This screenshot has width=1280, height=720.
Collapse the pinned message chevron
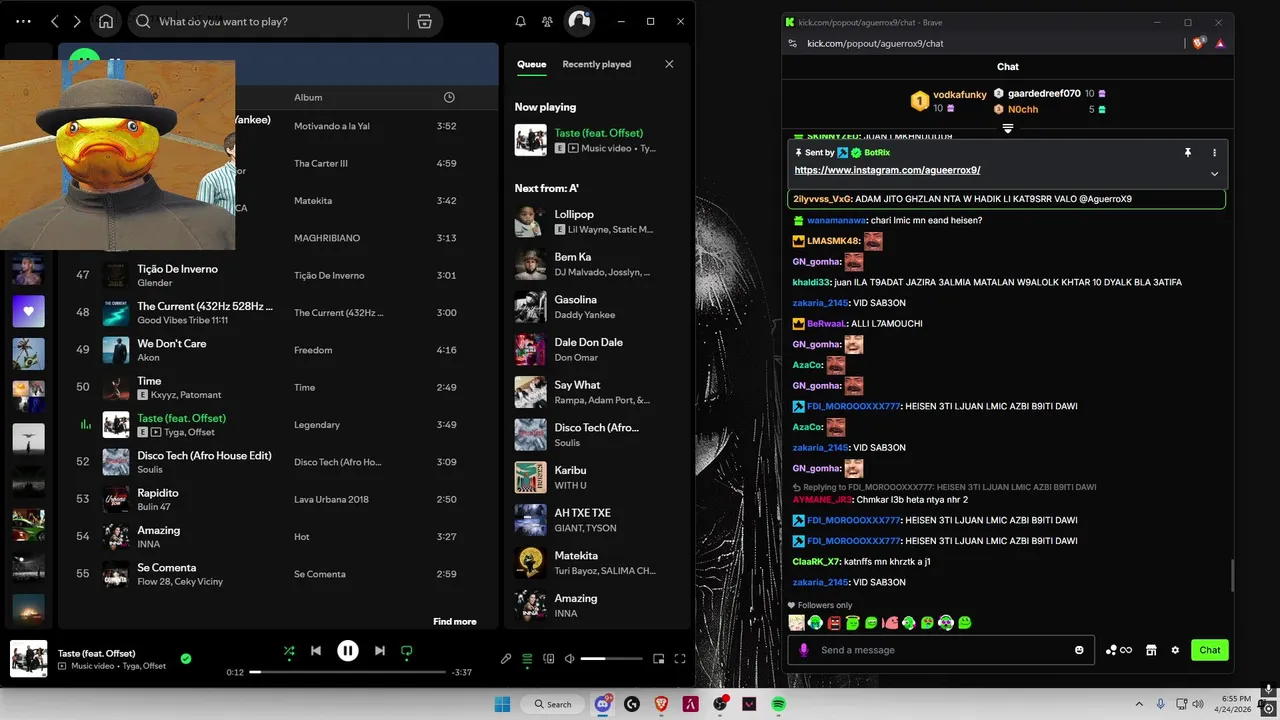click(1214, 173)
